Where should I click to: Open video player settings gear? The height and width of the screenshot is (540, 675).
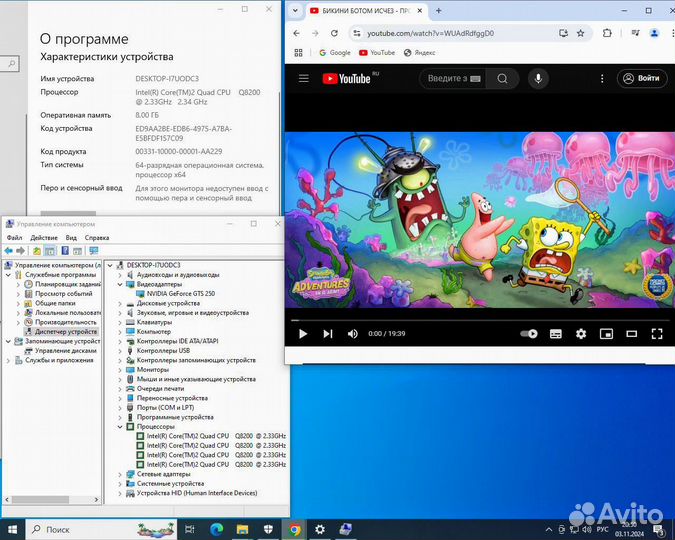click(x=581, y=334)
